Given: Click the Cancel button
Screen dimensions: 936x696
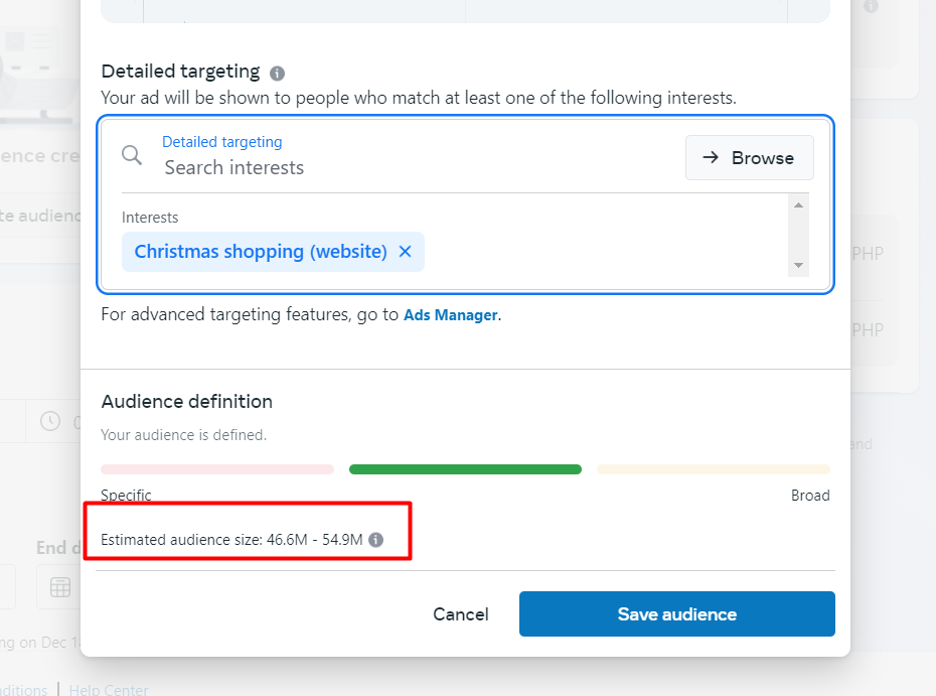Looking at the screenshot, I should 460,614.
